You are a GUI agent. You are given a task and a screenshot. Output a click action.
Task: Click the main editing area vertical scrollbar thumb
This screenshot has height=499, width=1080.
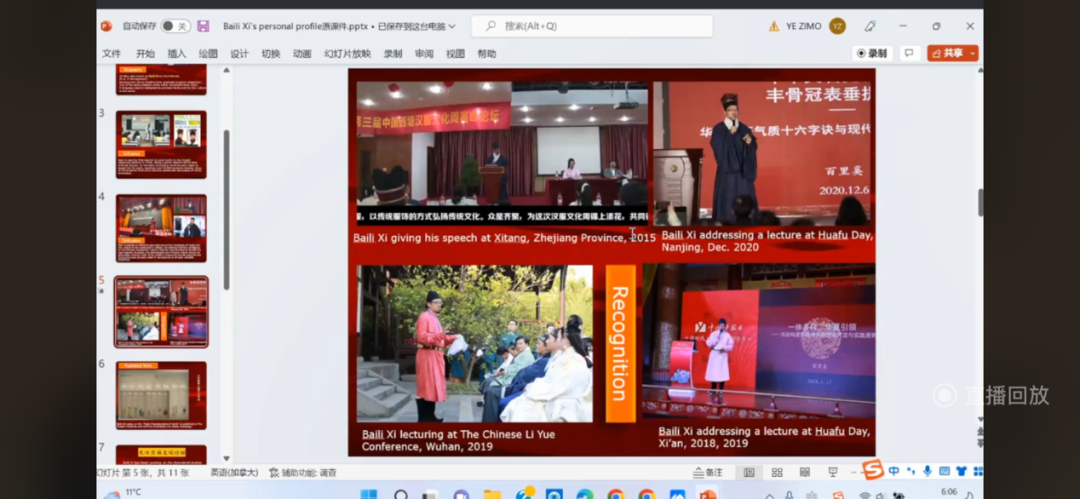click(x=981, y=203)
